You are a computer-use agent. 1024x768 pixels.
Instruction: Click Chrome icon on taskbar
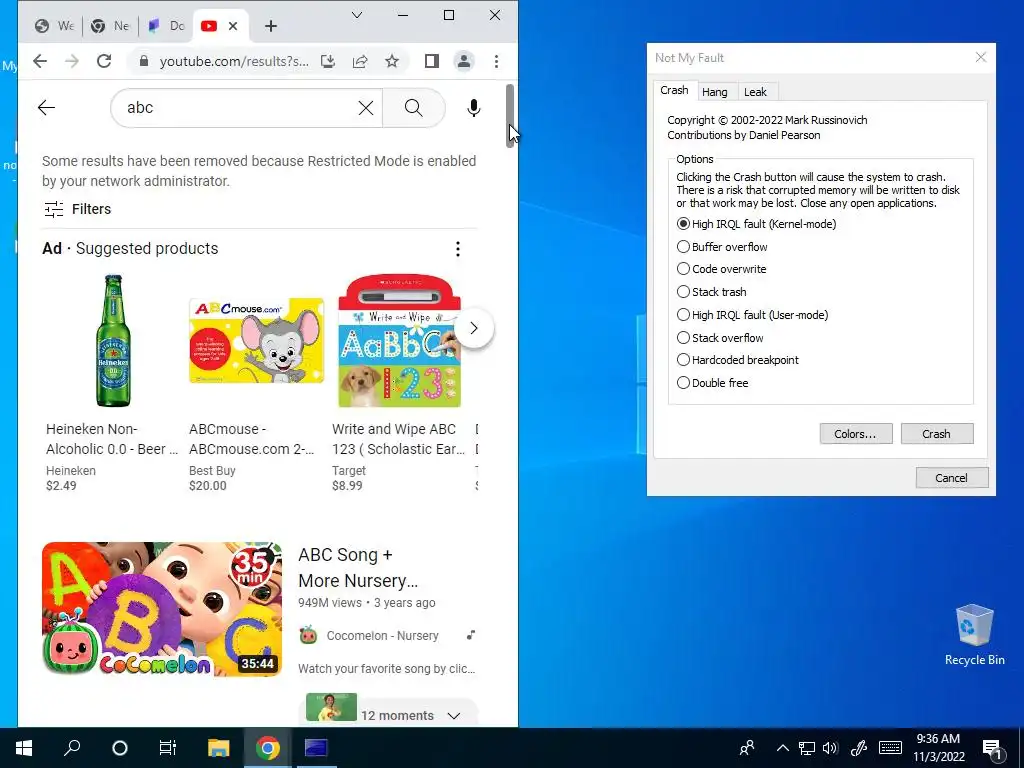267,748
